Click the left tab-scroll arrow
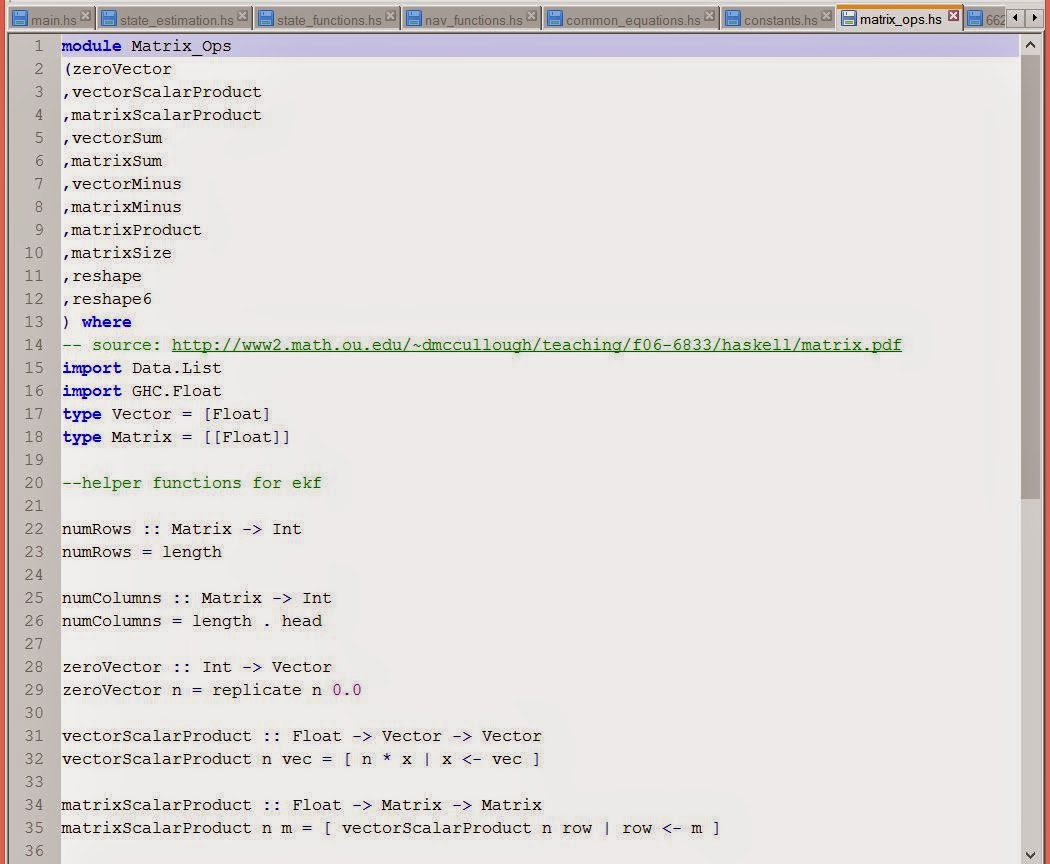This screenshot has height=864, width=1050. pyautogui.click(x=1014, y=17)
